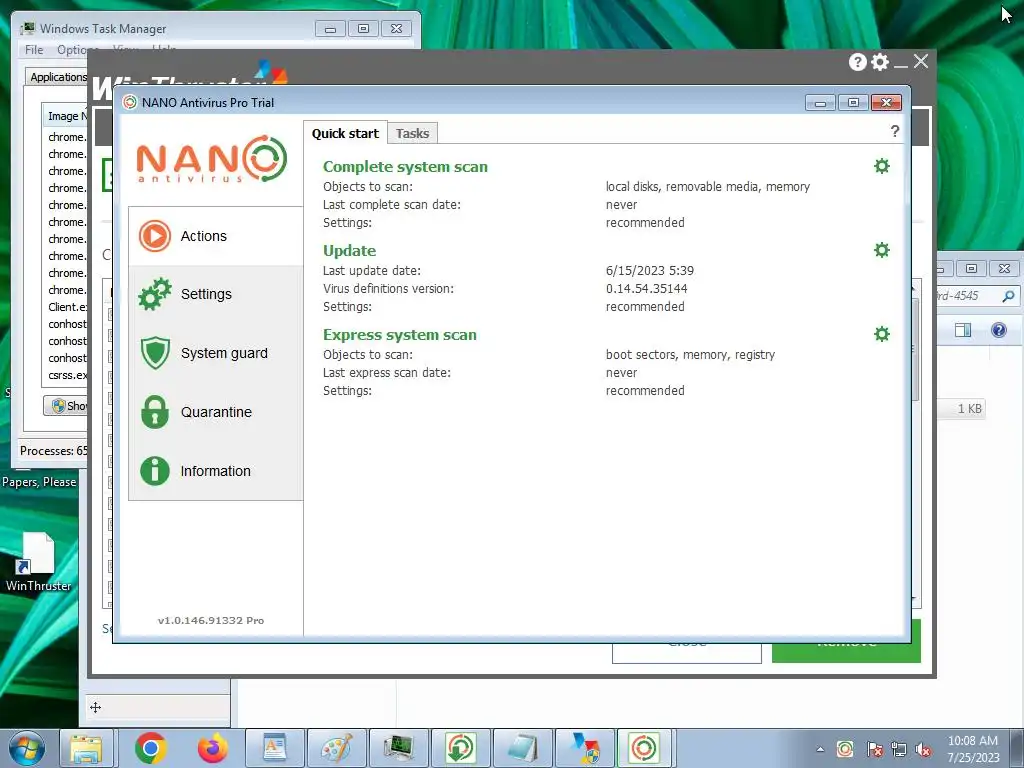Toggle the Explorer preview pane icon
1024x768 pixels.
point(963,330)
